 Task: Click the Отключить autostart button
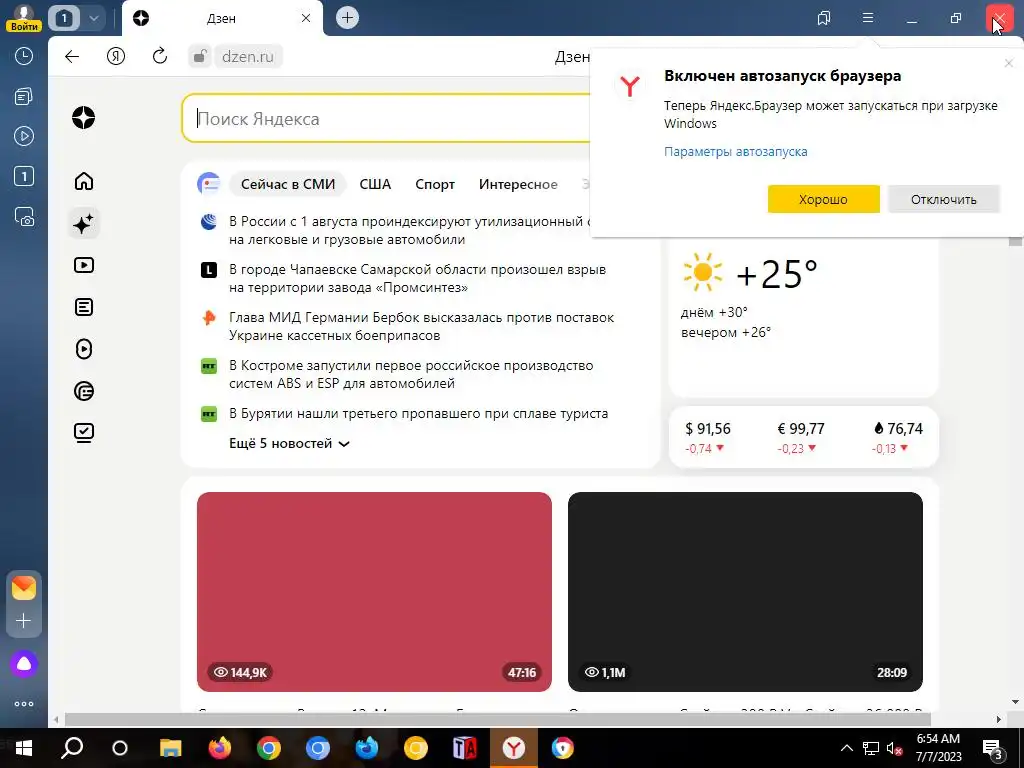tap(944, 199)
